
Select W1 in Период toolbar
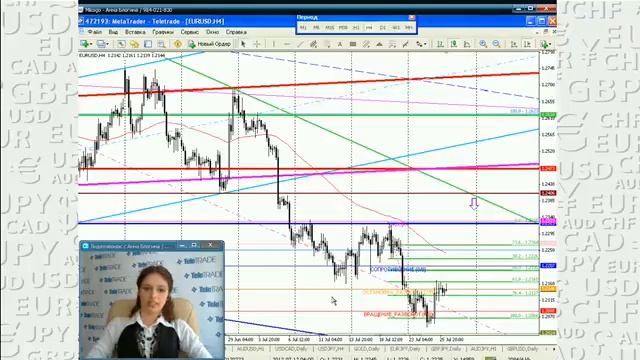[396, 27]
